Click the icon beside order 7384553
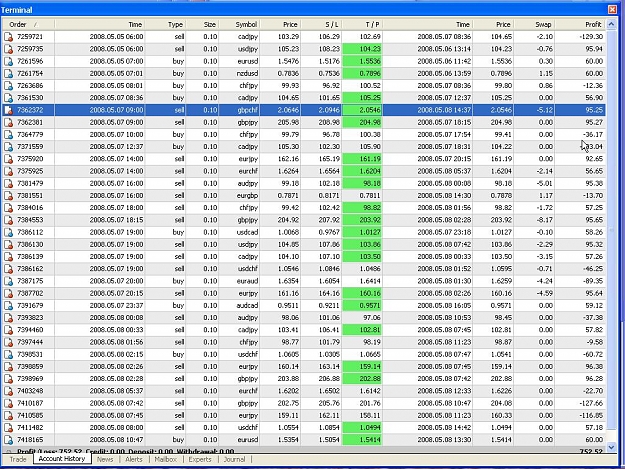Image resolution: width=625 pixels, height=469 pixels. click(9, 220)
